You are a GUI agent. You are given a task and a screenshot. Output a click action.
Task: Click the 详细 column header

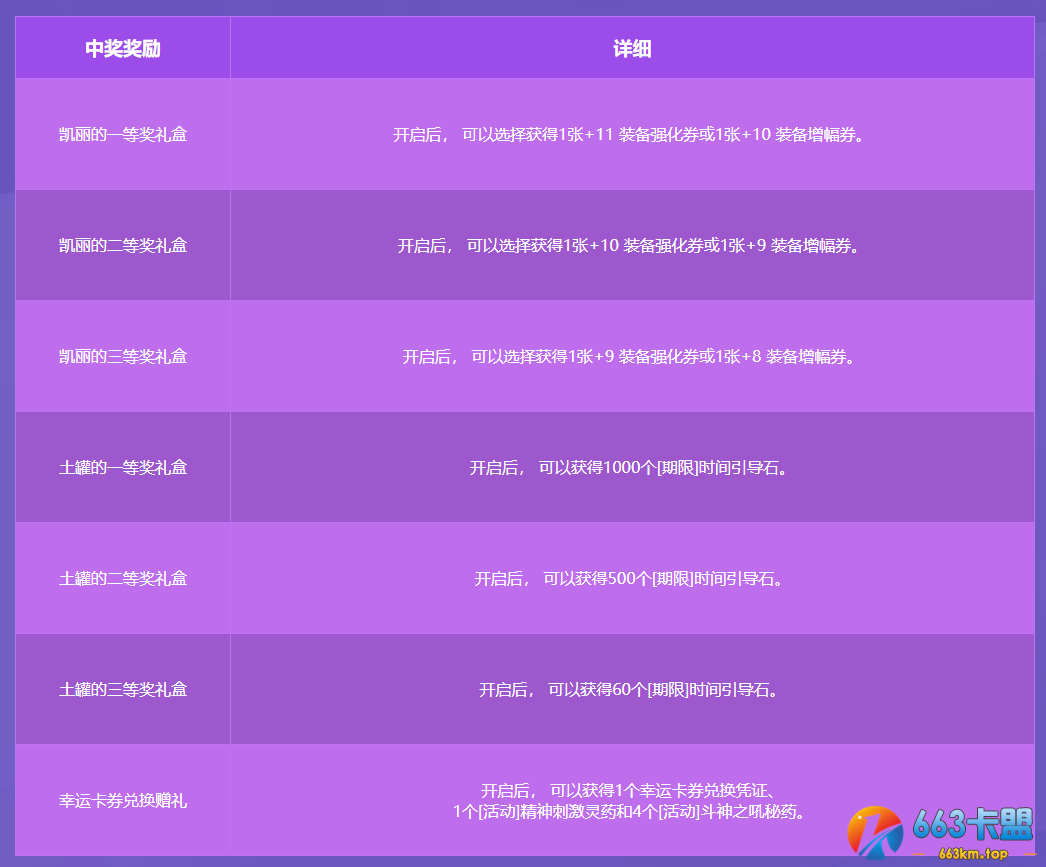[632, 48]
